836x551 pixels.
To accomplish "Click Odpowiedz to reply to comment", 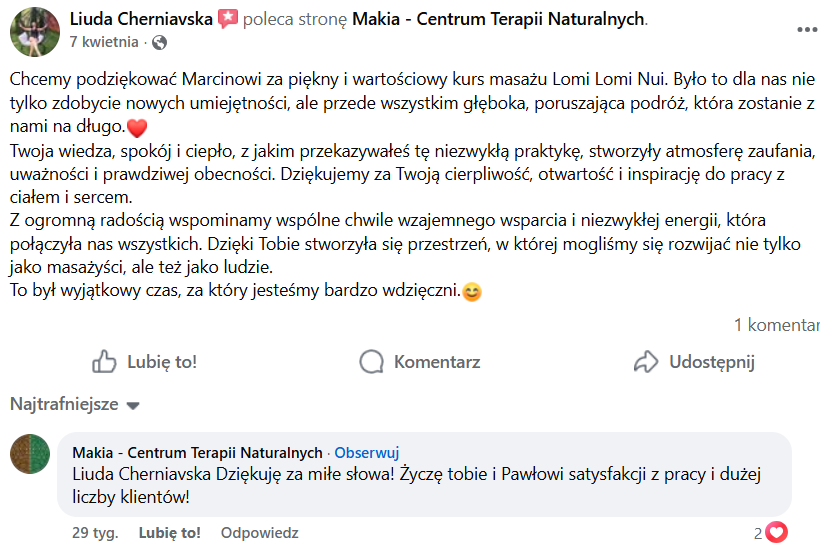I will pyautogui.click(x=259, y=533).
